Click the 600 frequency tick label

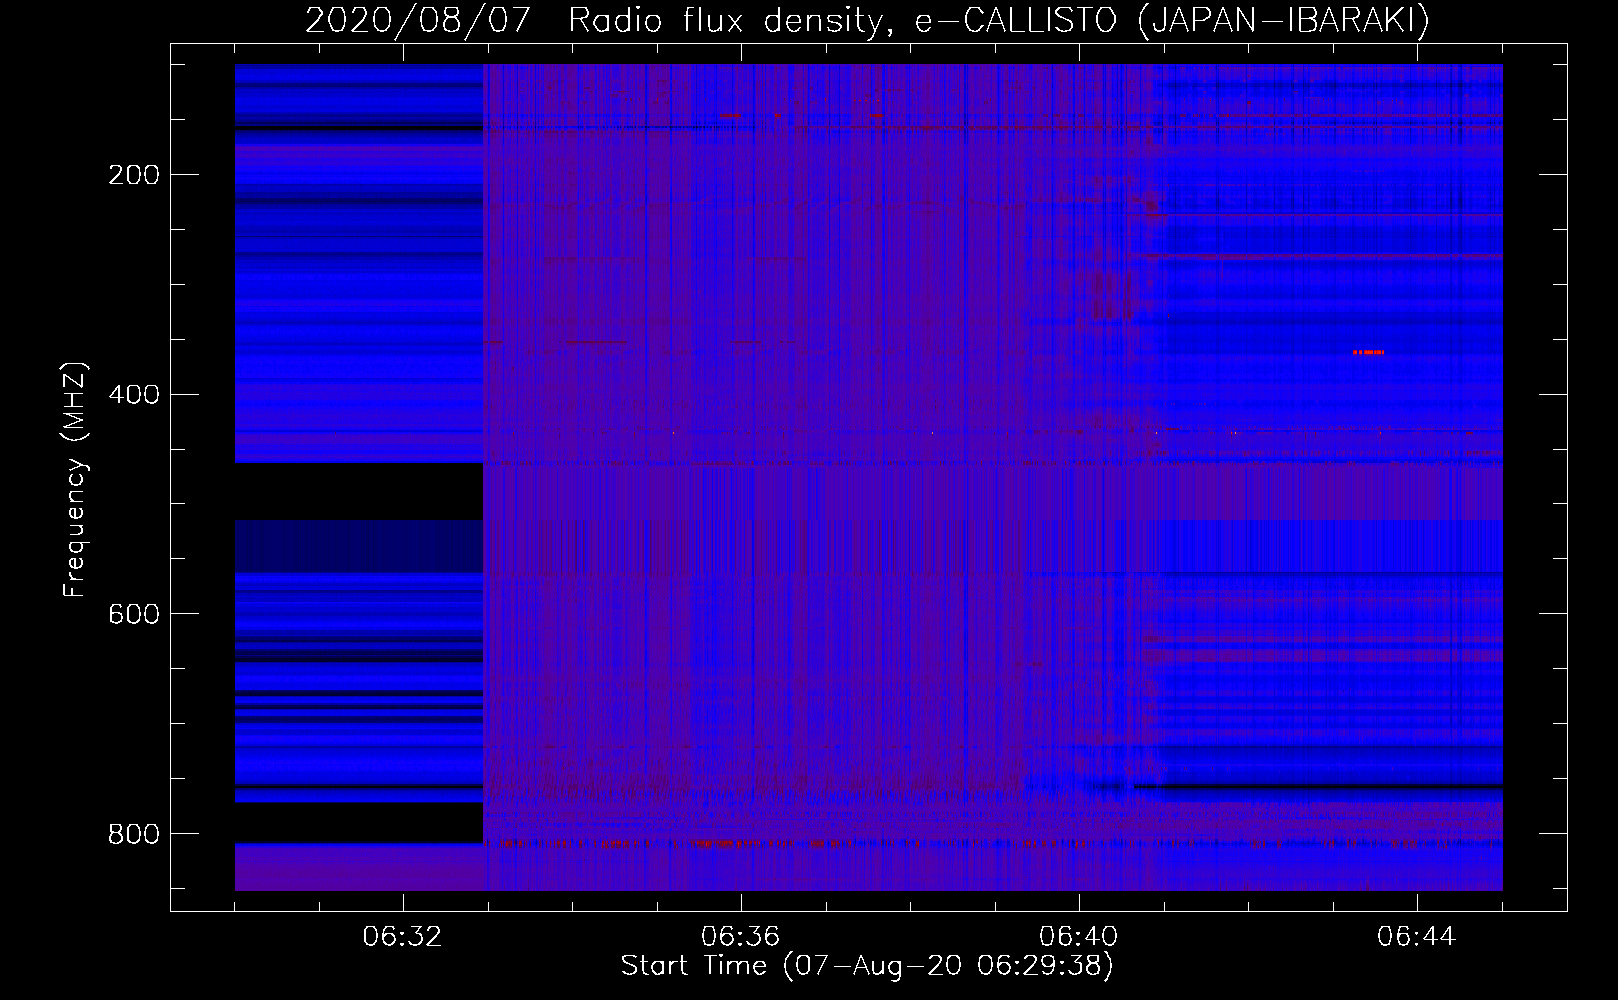[x=134, y=614]
